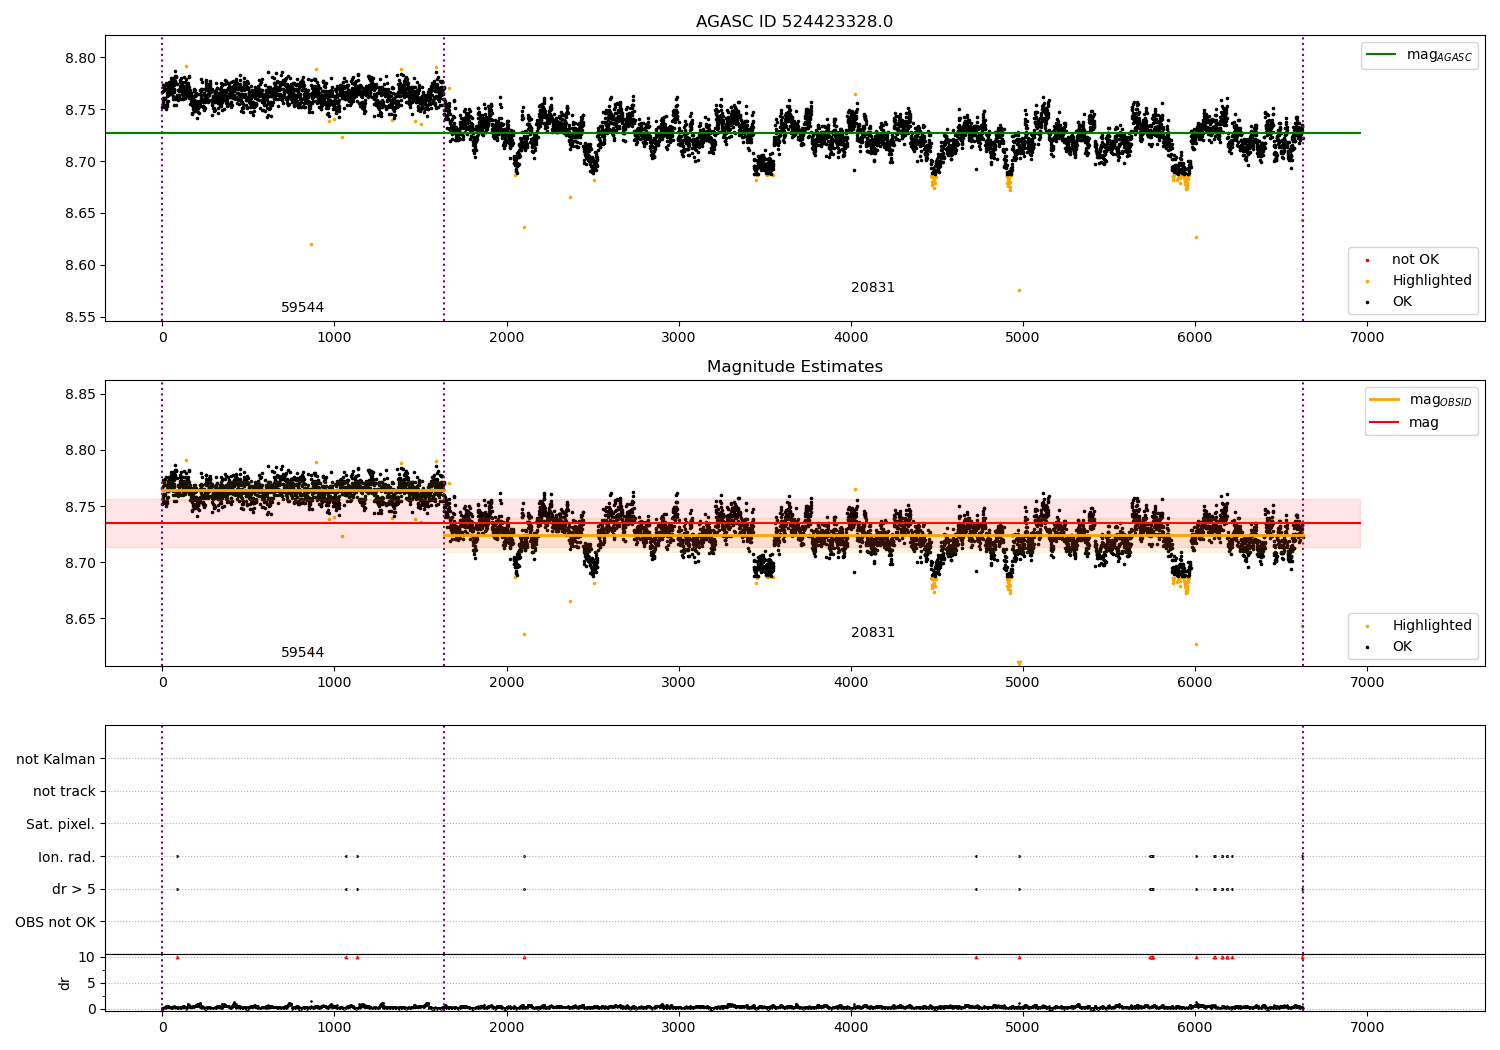Click observation label '20831' in the top plot
The height and width of the screenshot is (1050, 1500).
pos(873,288)
